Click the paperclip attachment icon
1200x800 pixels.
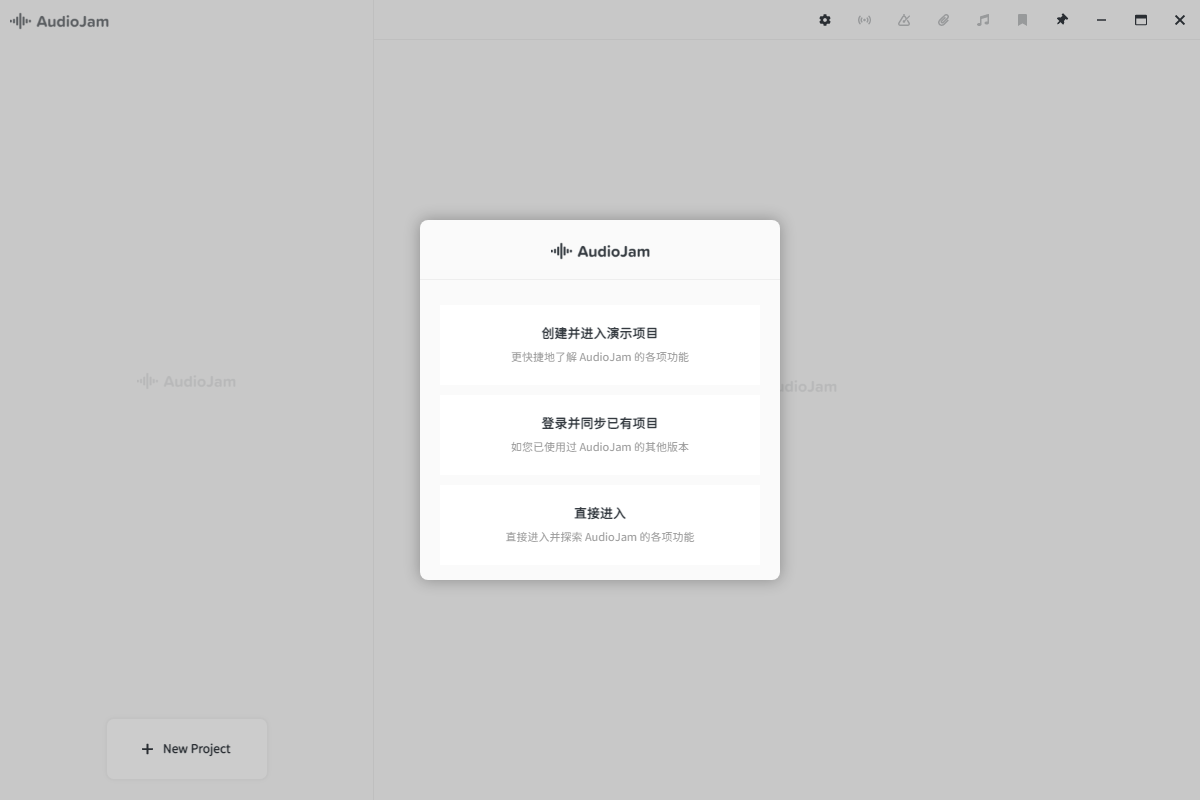pyautogui.click(x=943, y=20)
